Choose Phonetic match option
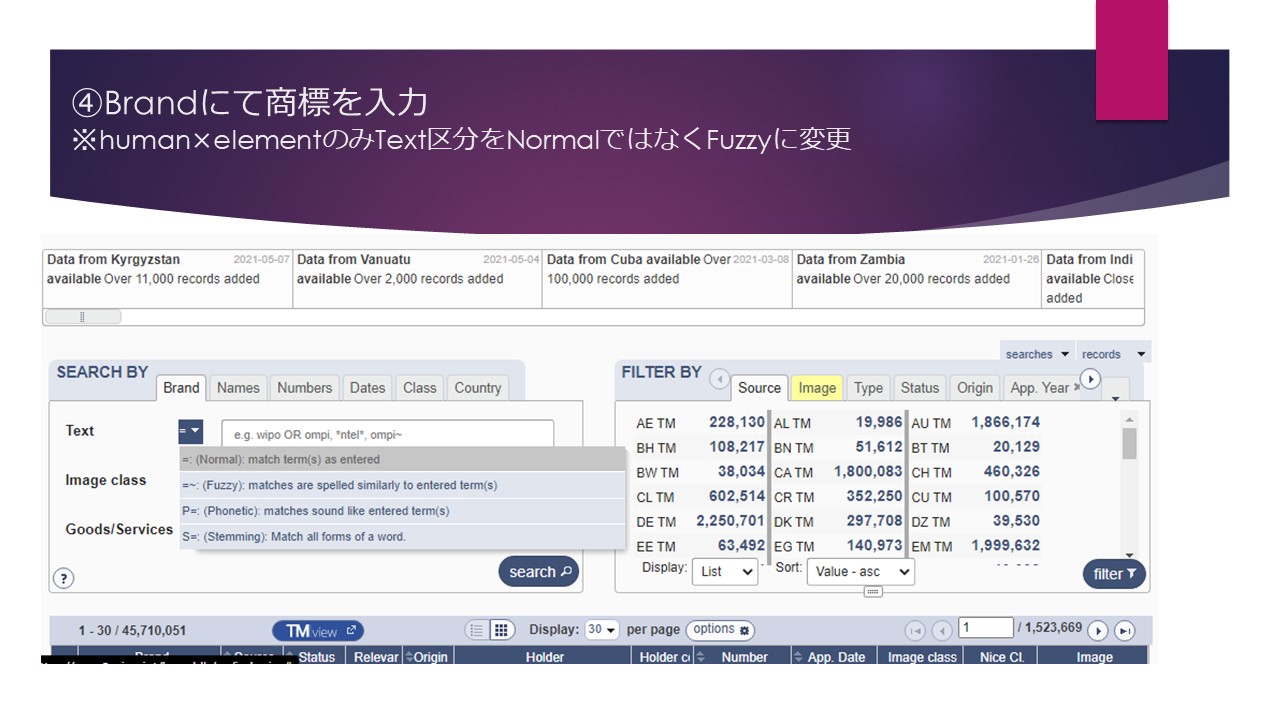The image size is (1280, 720). 402,511
